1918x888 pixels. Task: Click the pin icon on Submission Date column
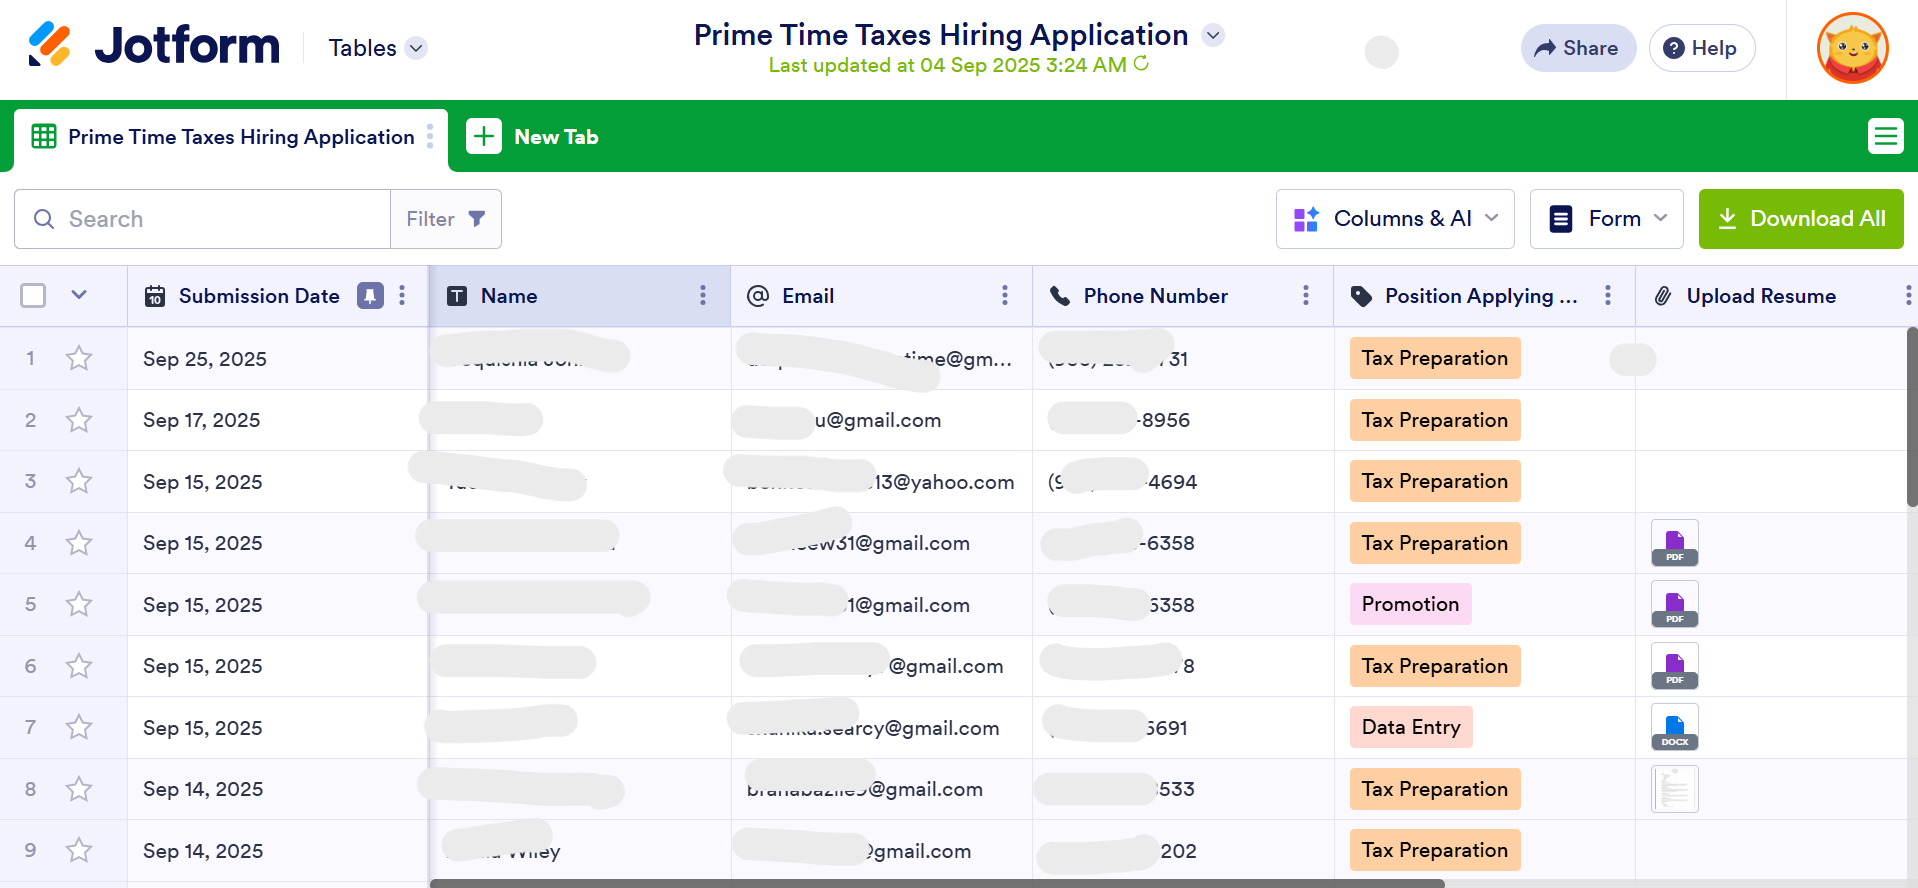[x=370, y=296]
